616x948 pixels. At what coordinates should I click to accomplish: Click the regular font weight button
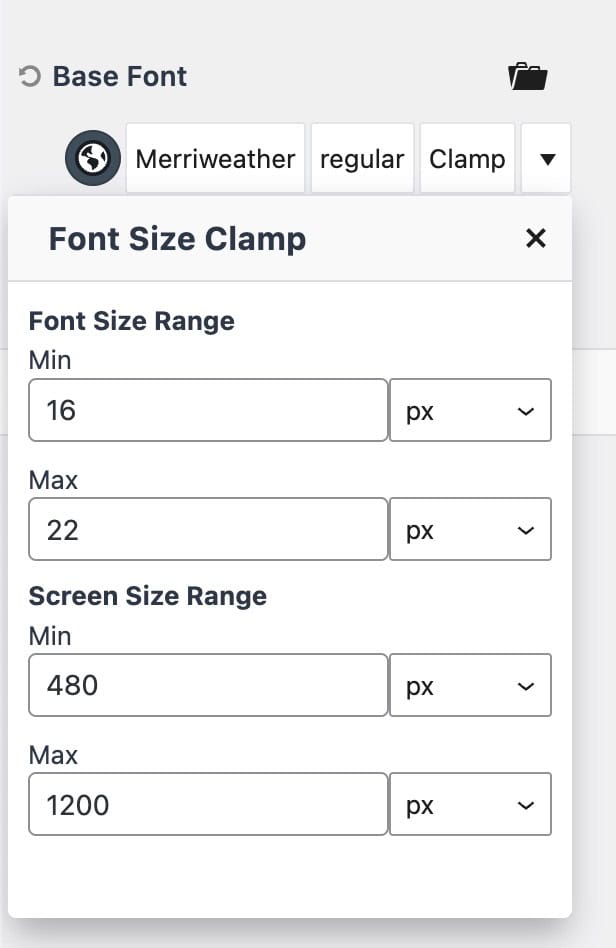tap(362, 159)
